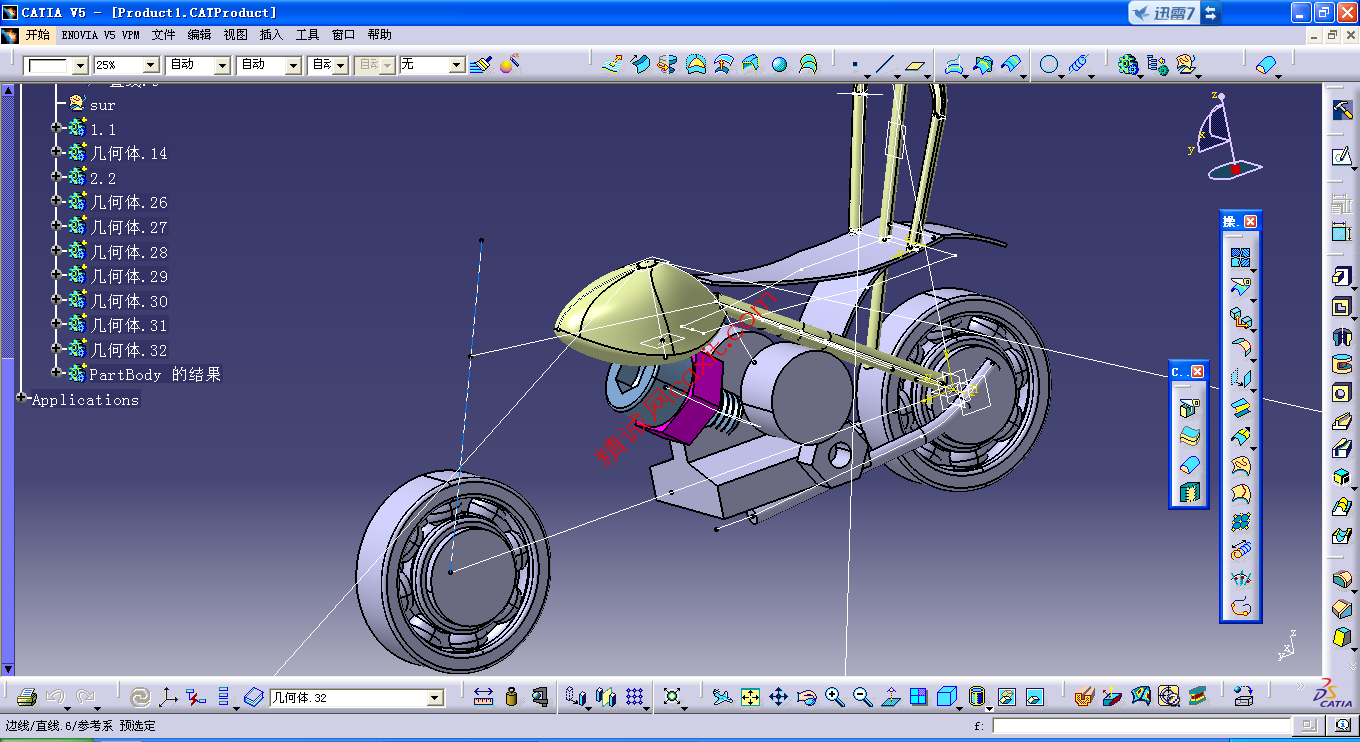
Task: Expand the 1.1 tree node
Action: [x=57, y=128]
